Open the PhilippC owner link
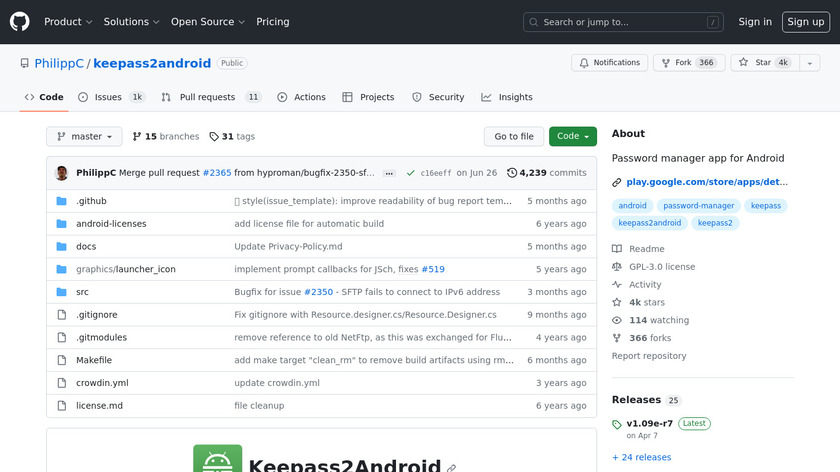 [x=59, y=63]
